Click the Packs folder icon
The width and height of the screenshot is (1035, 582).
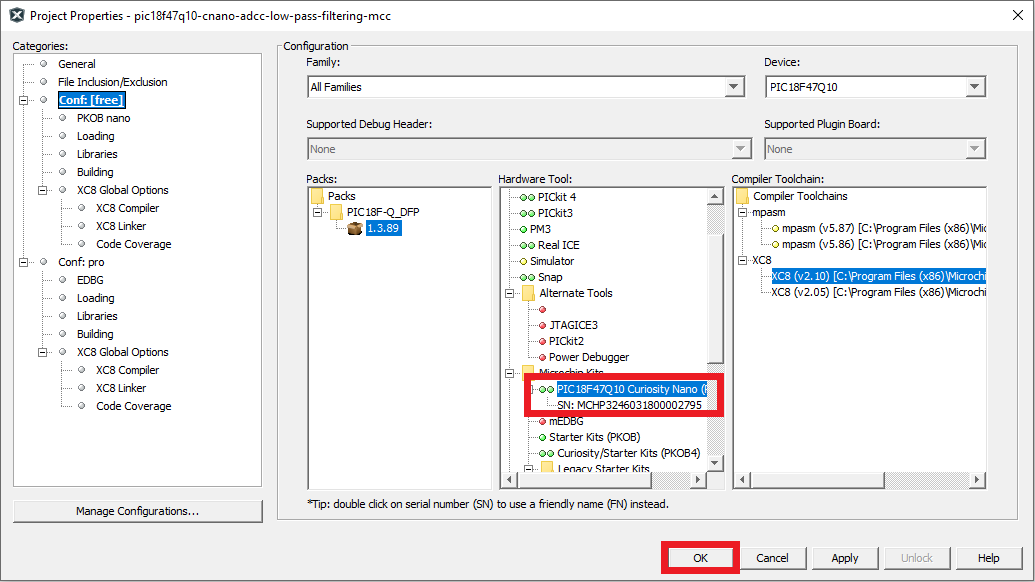[x=317, y=196]
